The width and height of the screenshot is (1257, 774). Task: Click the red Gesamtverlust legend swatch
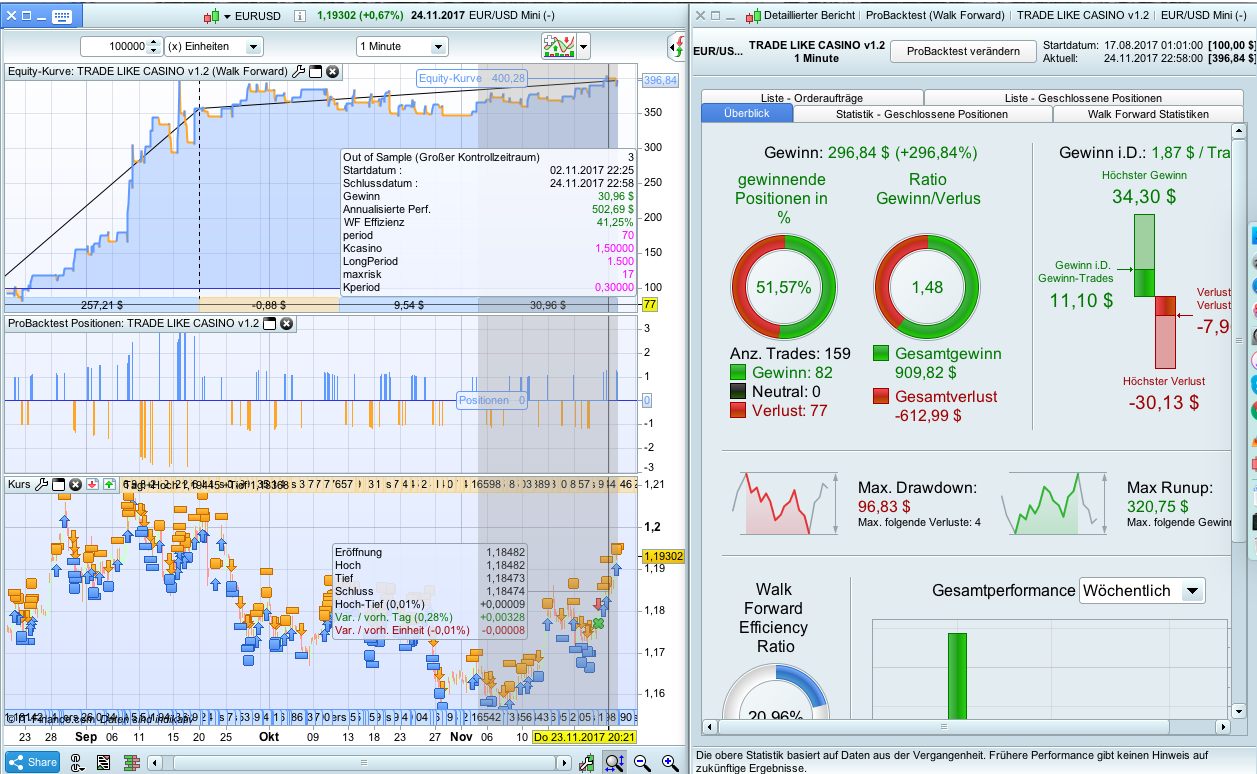coord(881,396)
